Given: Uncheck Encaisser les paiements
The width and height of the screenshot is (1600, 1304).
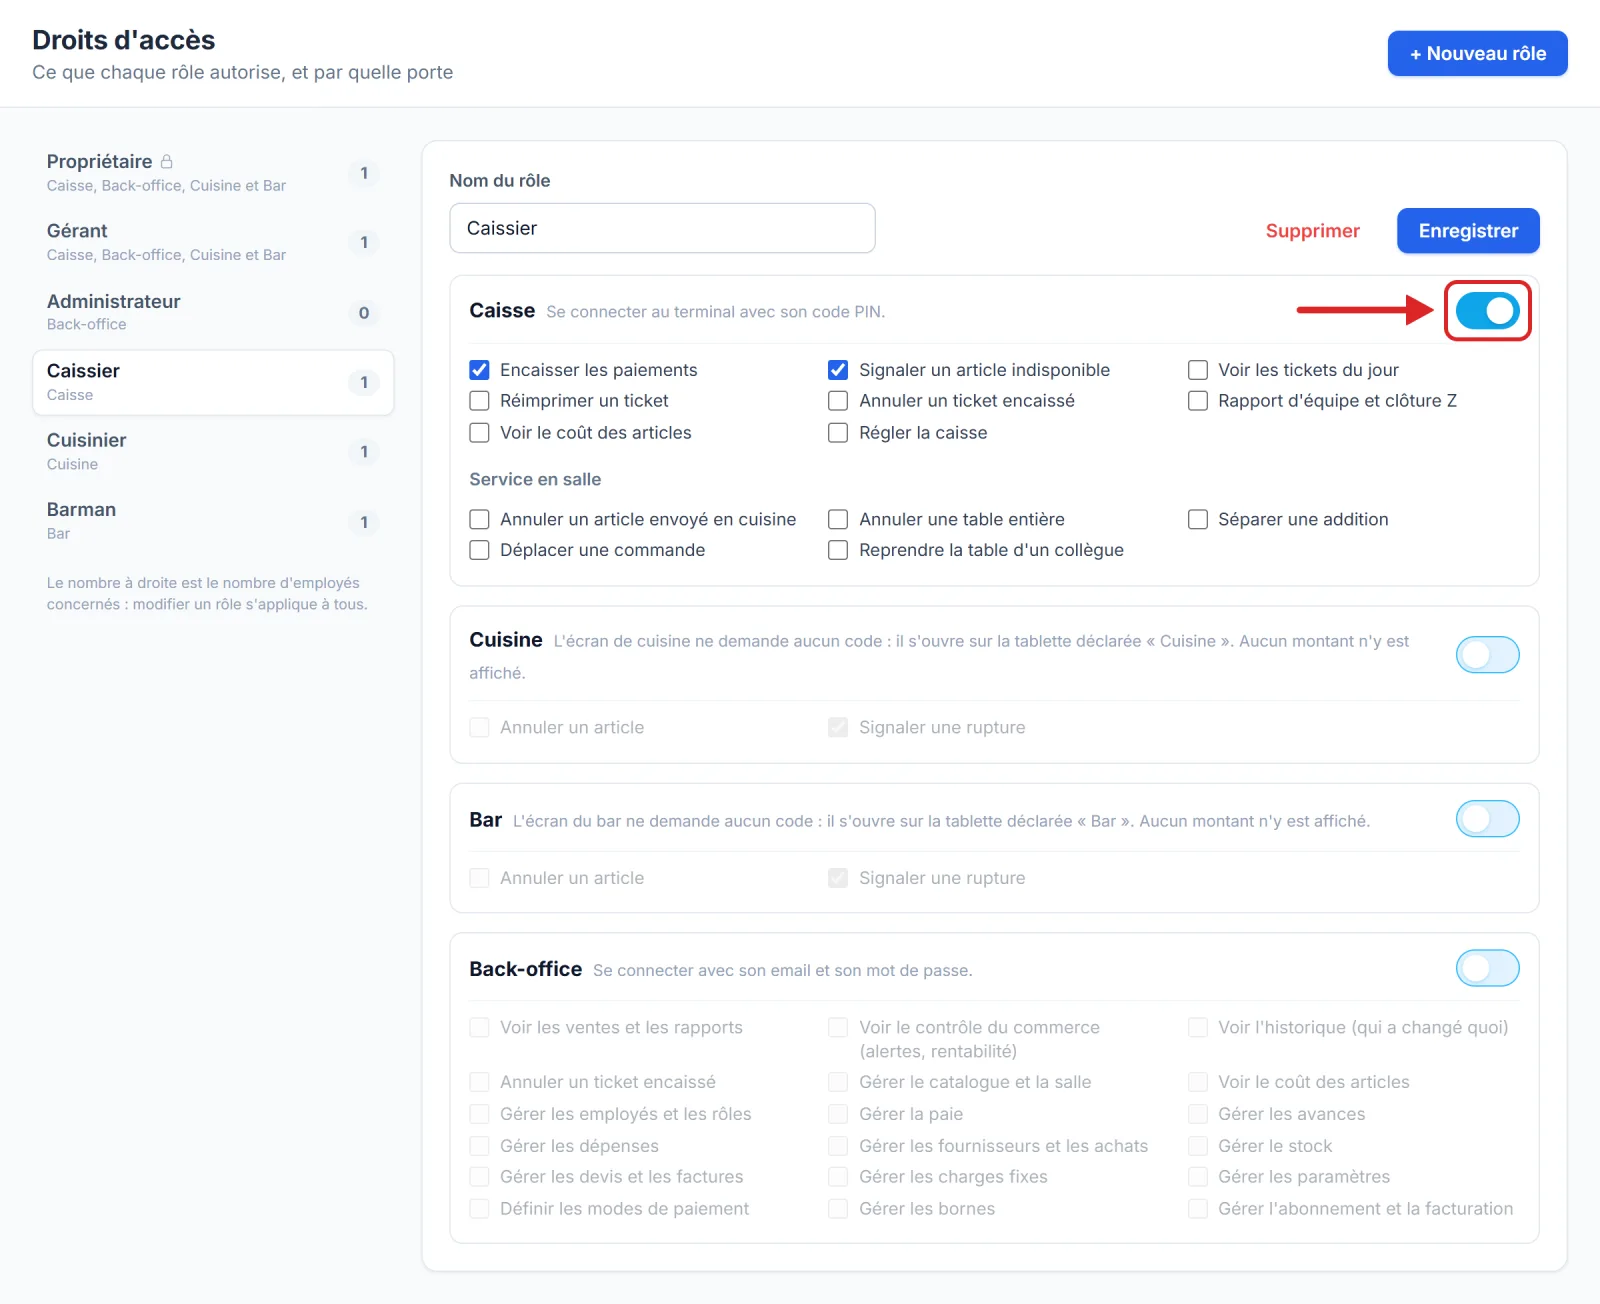Looking at the screenshot, I should [x=480, y=370].
